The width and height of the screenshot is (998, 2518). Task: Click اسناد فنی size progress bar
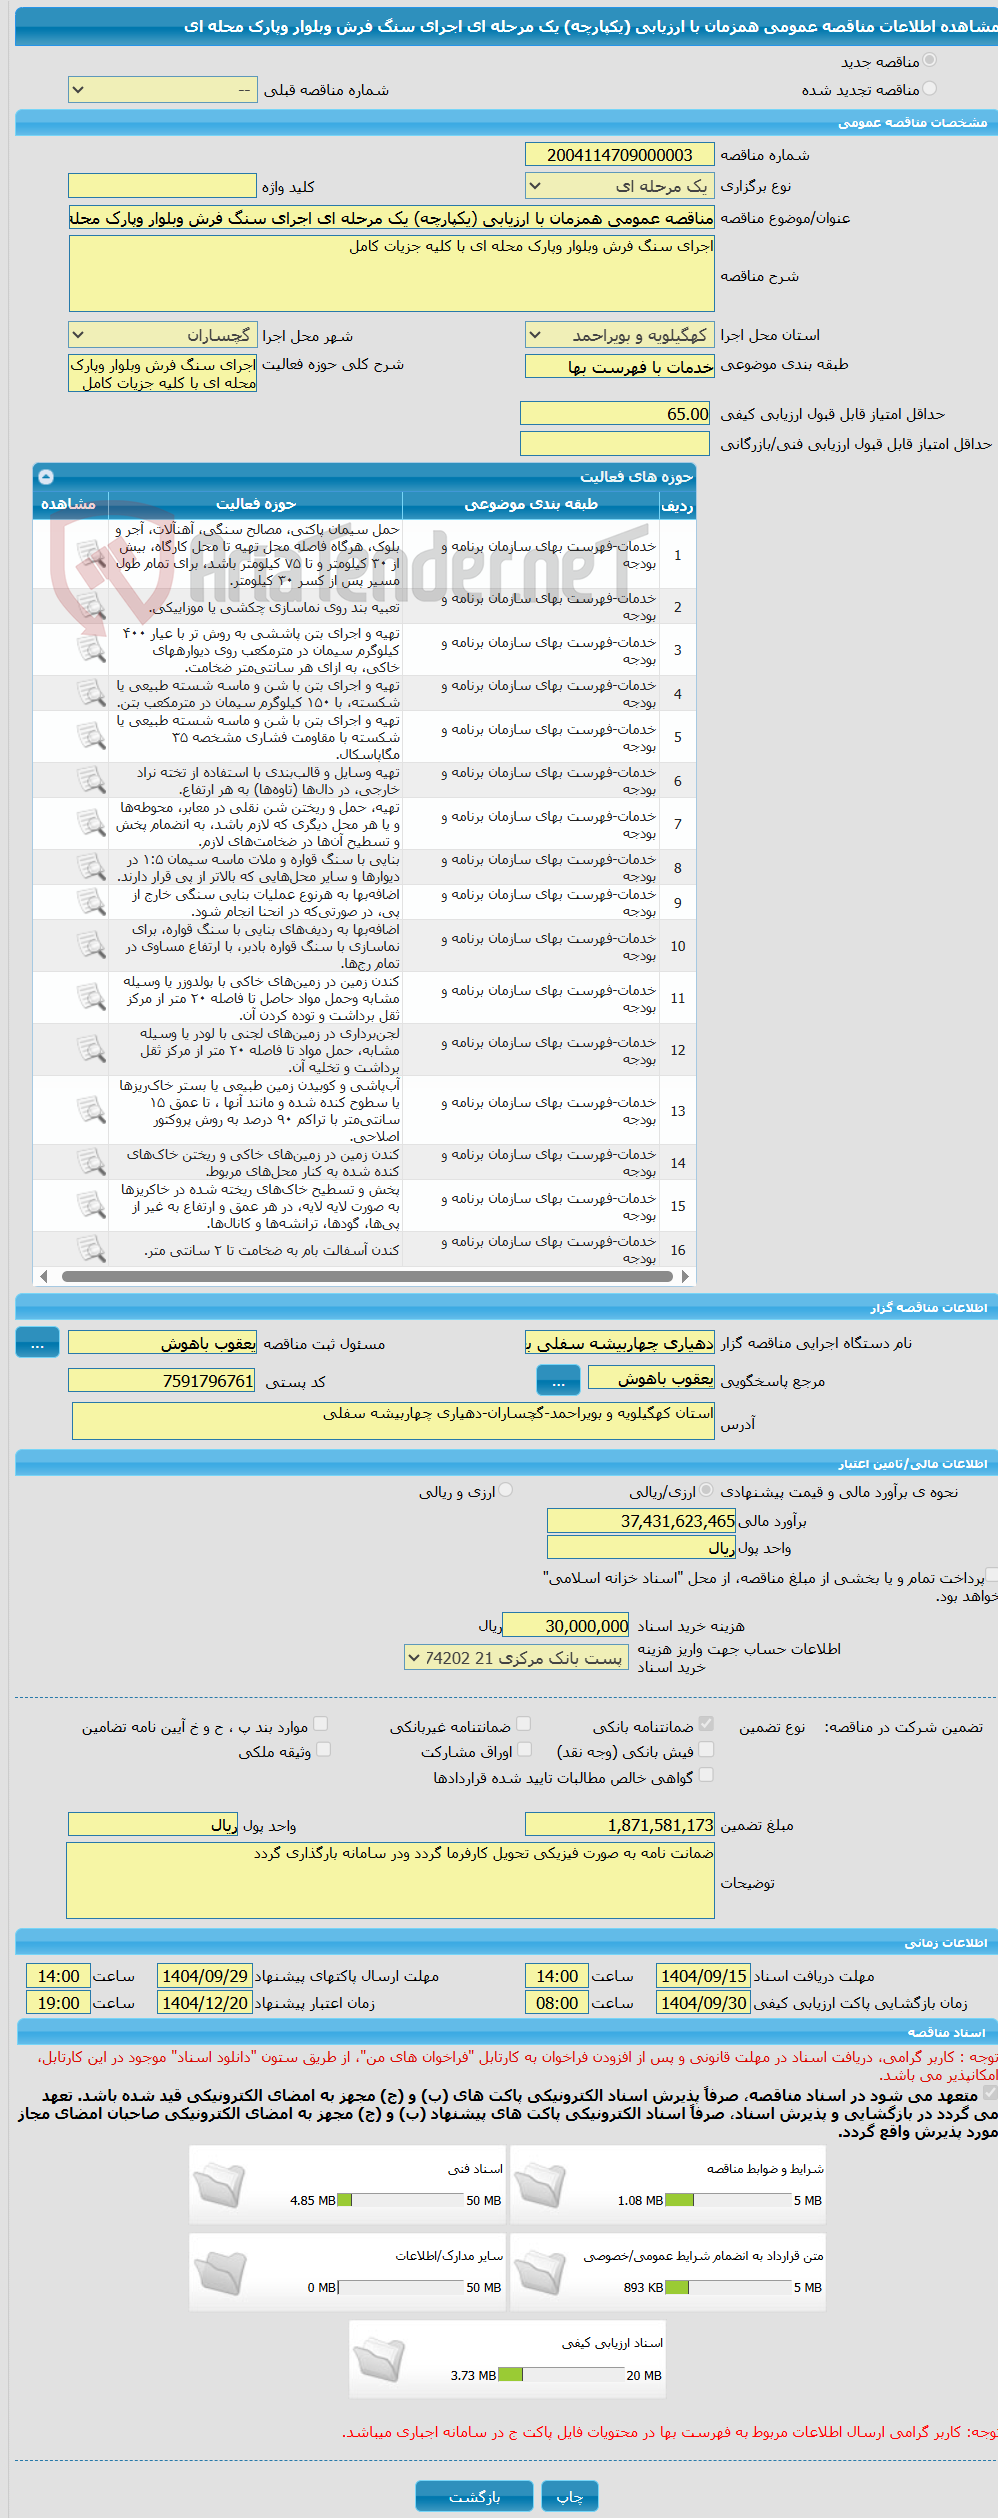pos(400,2200)
